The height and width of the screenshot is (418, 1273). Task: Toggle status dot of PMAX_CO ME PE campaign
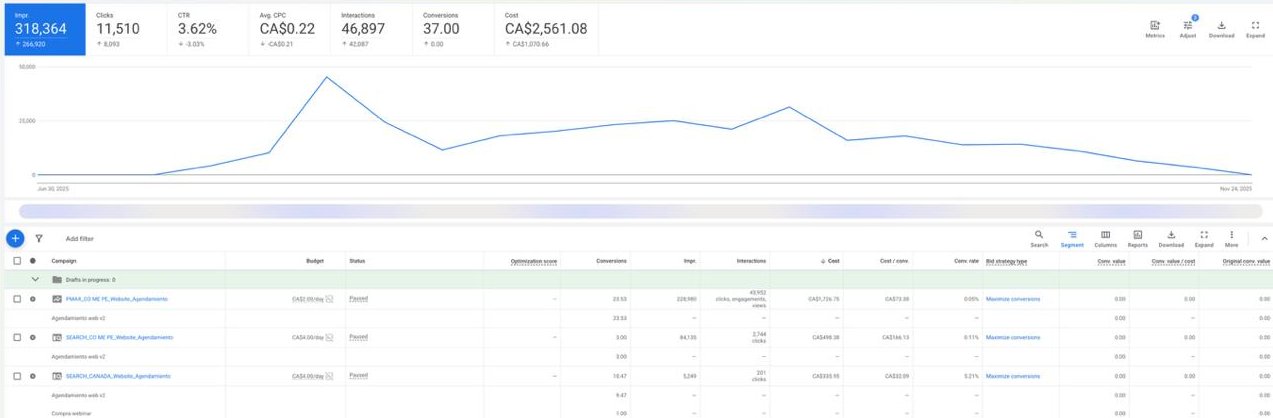[33, 299]
